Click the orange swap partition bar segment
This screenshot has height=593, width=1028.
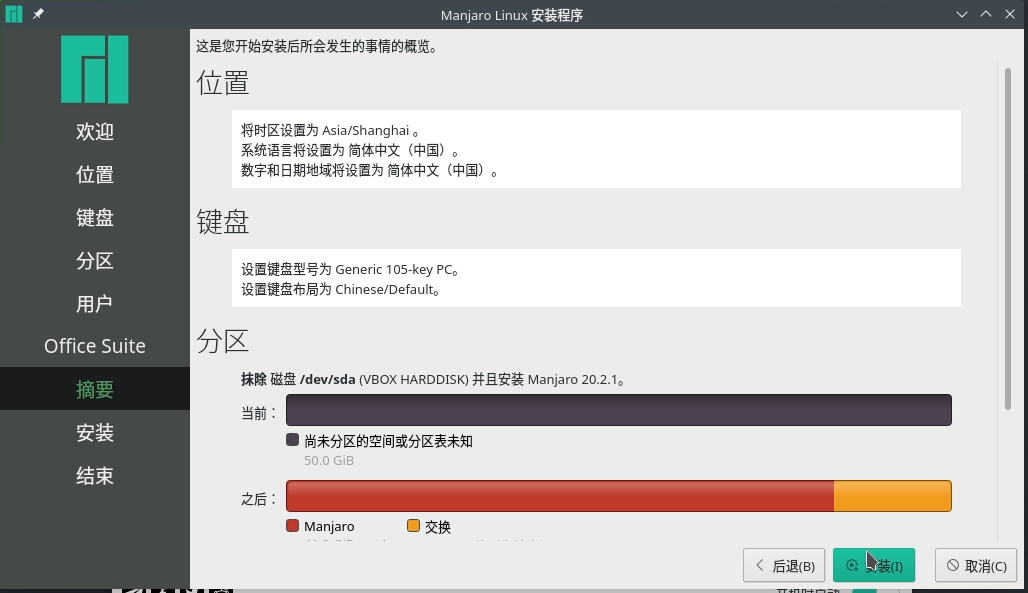[892, 496]
